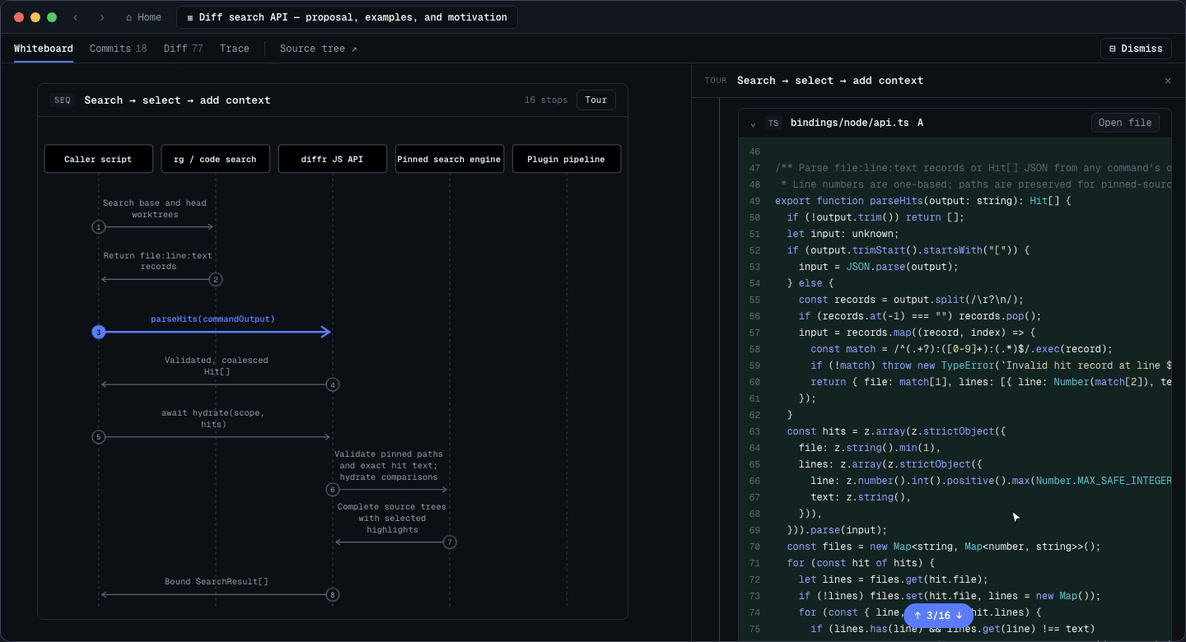1186x642 pixels.
Task: Advance to next tour stop with down arrow
Action: click(959, 616)
